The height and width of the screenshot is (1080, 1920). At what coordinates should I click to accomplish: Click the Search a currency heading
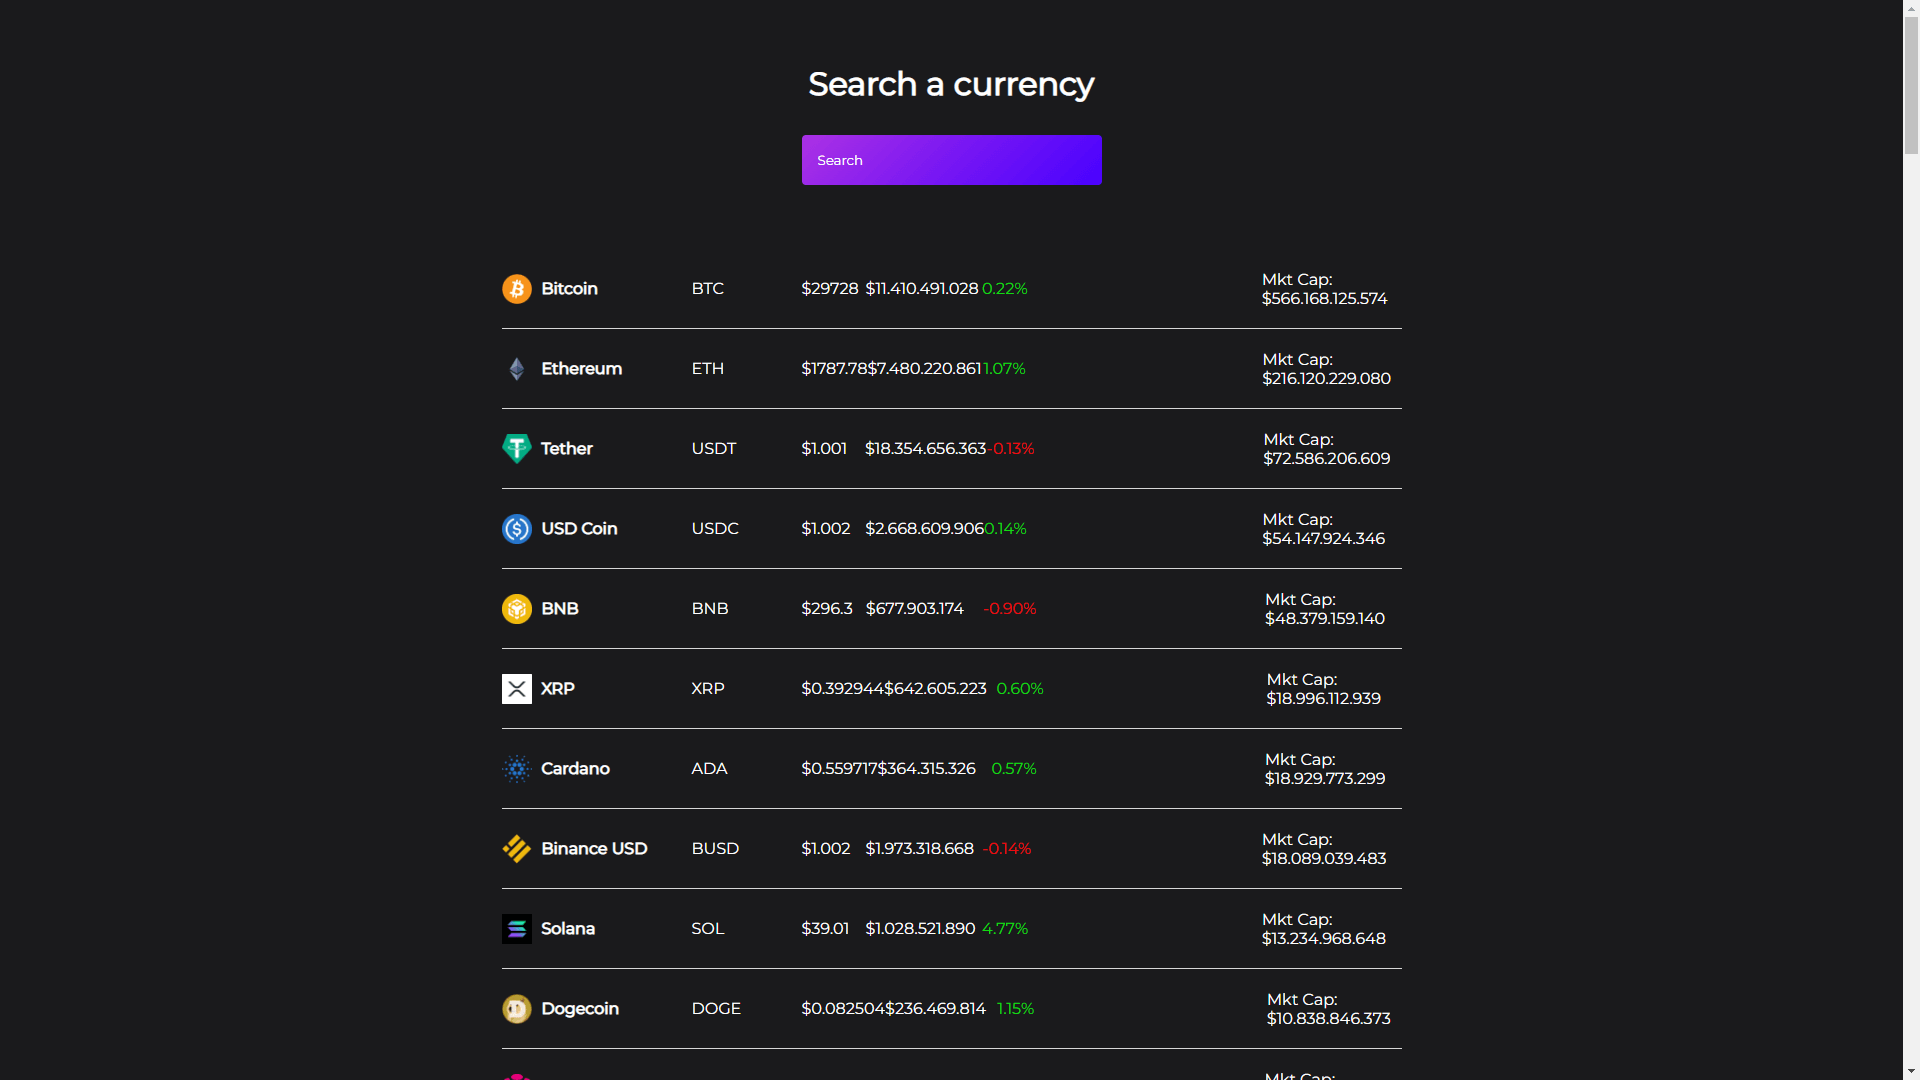tap(950, 85)
